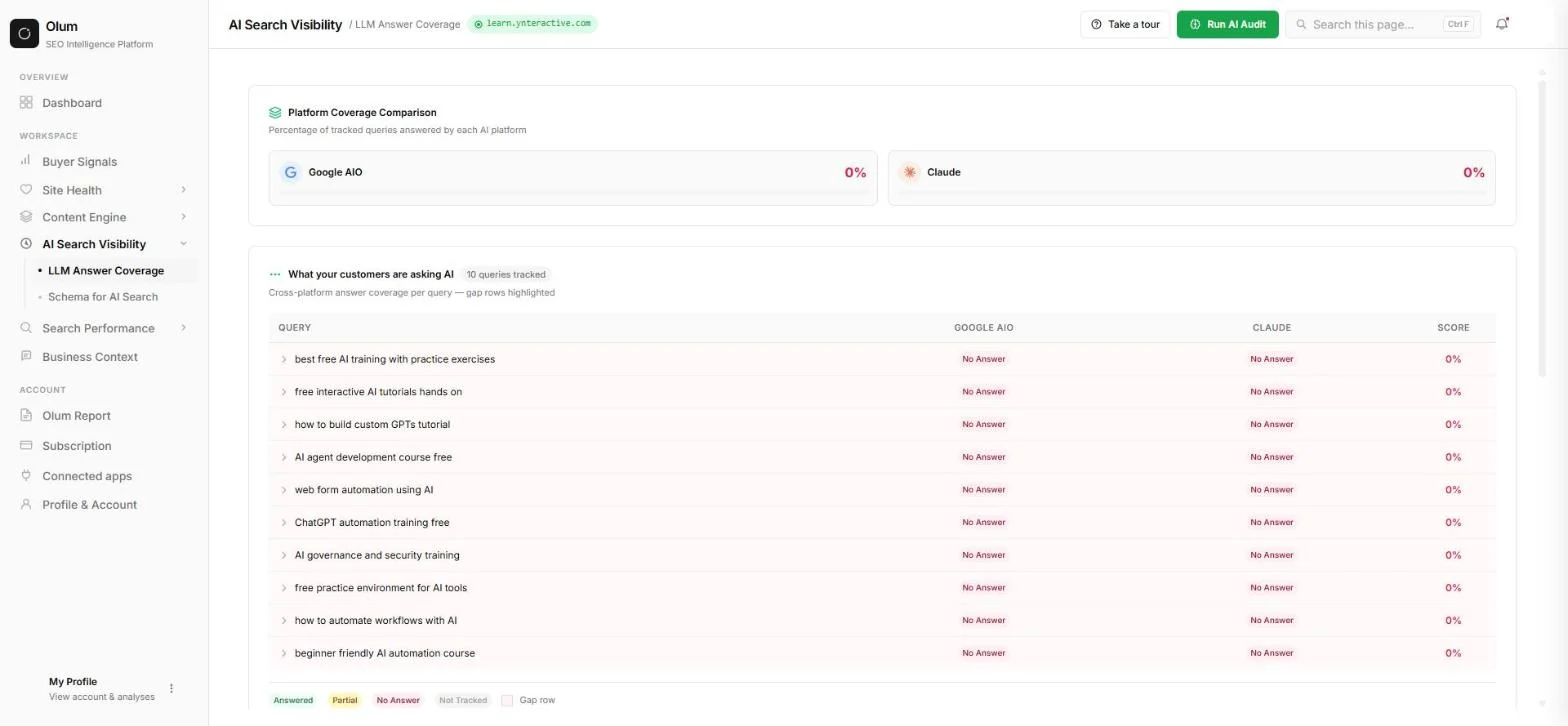The height and width of the screenshot is (726, 1568).
Task: Expand the Content Engine submenu chevron
Action: click(x=183, y=217)
